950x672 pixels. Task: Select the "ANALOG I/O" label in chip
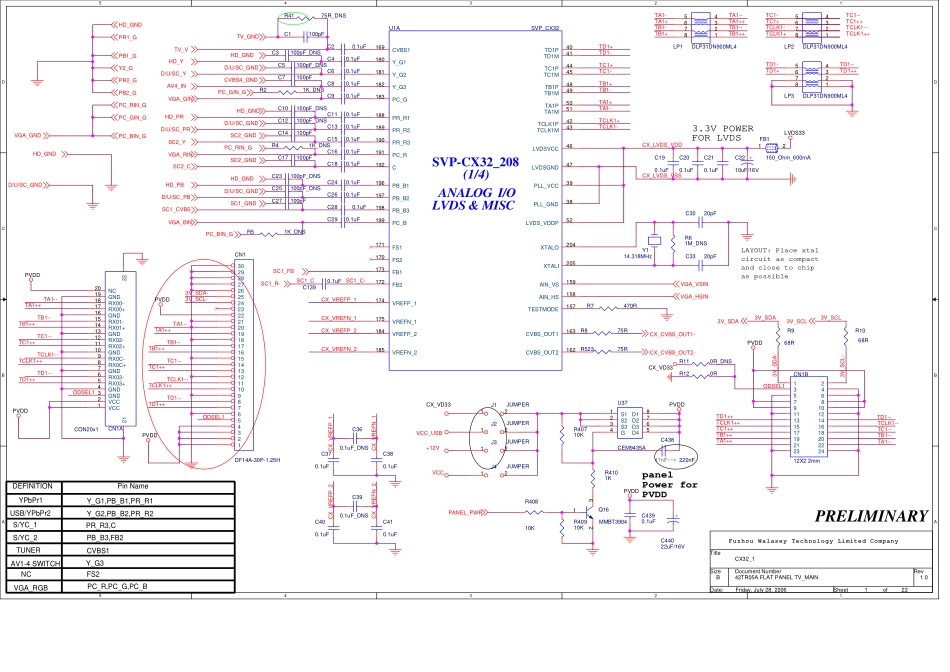[x=476, y=193]
